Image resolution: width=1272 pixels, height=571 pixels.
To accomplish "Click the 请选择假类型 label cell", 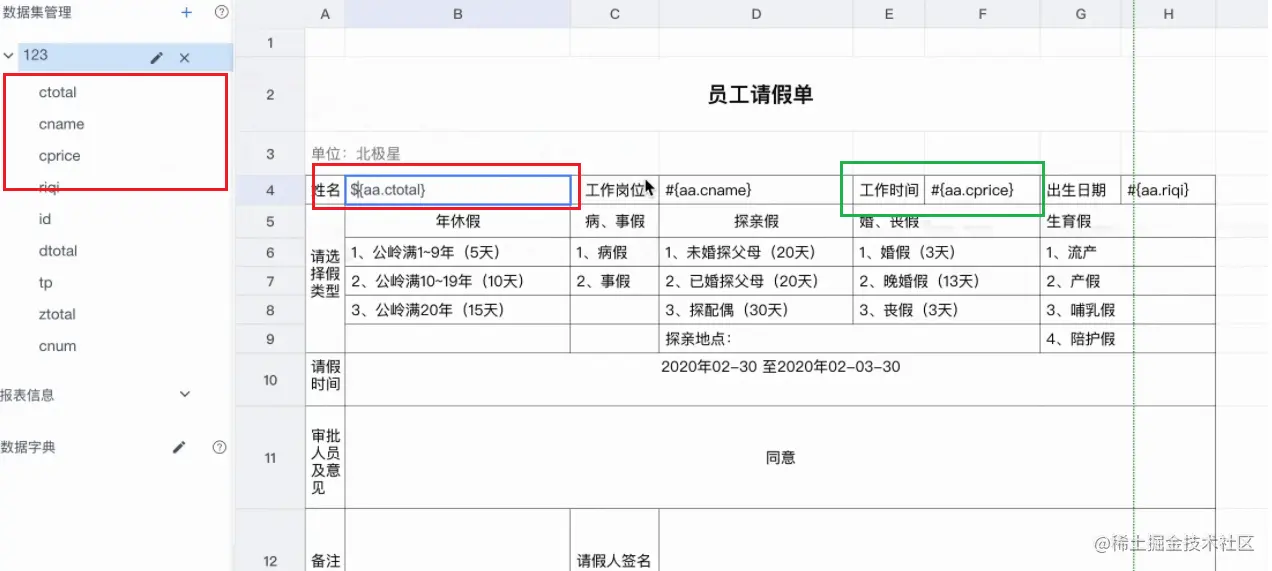I will click(326, 279).
